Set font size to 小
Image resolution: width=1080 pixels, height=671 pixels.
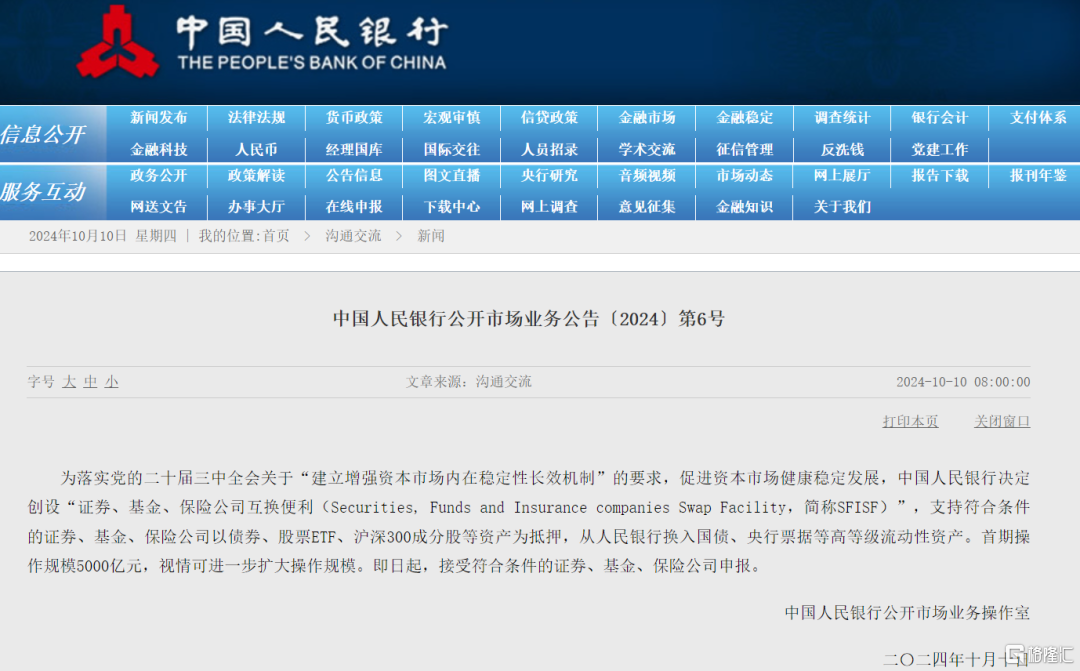(112, 382)
